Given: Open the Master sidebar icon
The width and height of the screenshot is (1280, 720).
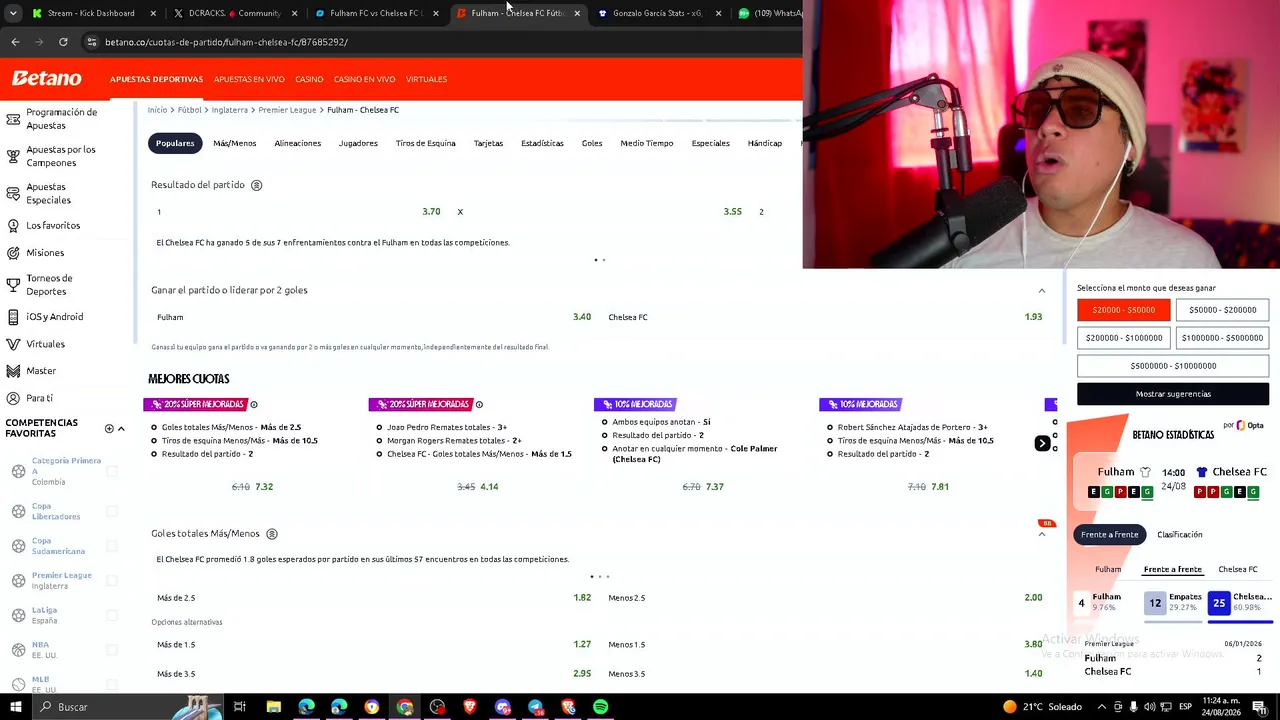Looking at the screenshot, I should pyautogui.click(x=13, y=371).
